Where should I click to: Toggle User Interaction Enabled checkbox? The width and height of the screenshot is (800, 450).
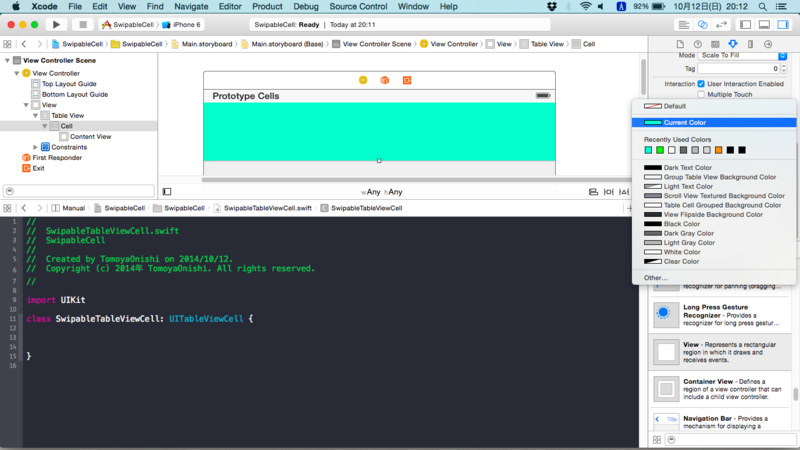click(x=701, y=84)
